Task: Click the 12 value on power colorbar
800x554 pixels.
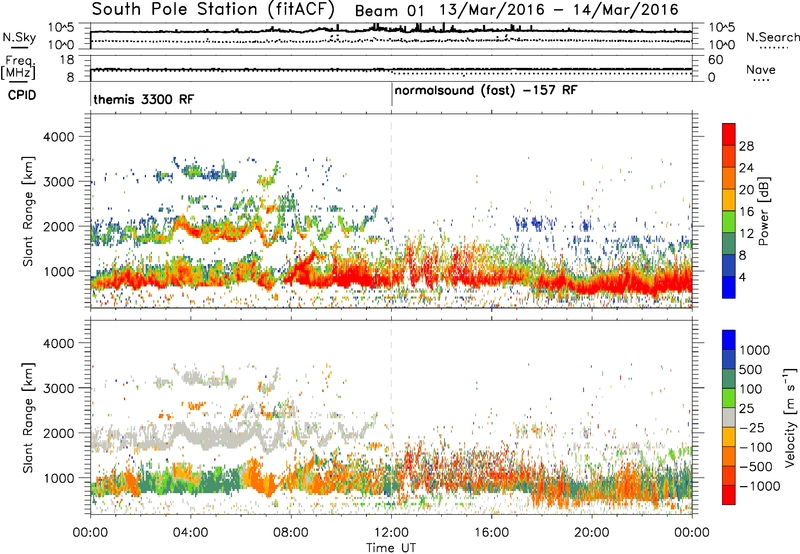Action: coord(746,234)
